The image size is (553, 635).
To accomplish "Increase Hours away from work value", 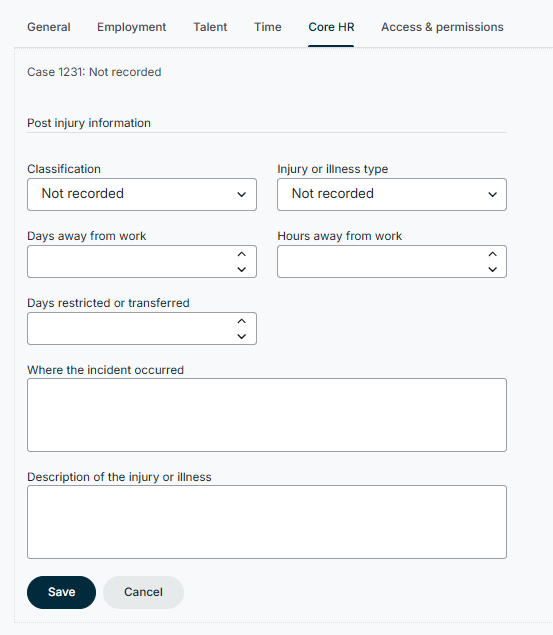I will pos(492,254).
